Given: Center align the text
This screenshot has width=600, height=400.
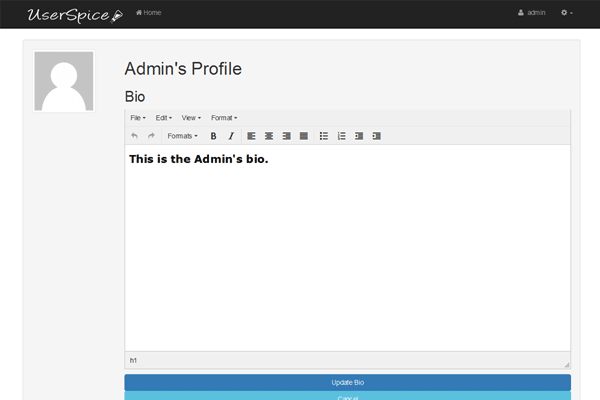Looking at the screenshot, I should (268, 136).
